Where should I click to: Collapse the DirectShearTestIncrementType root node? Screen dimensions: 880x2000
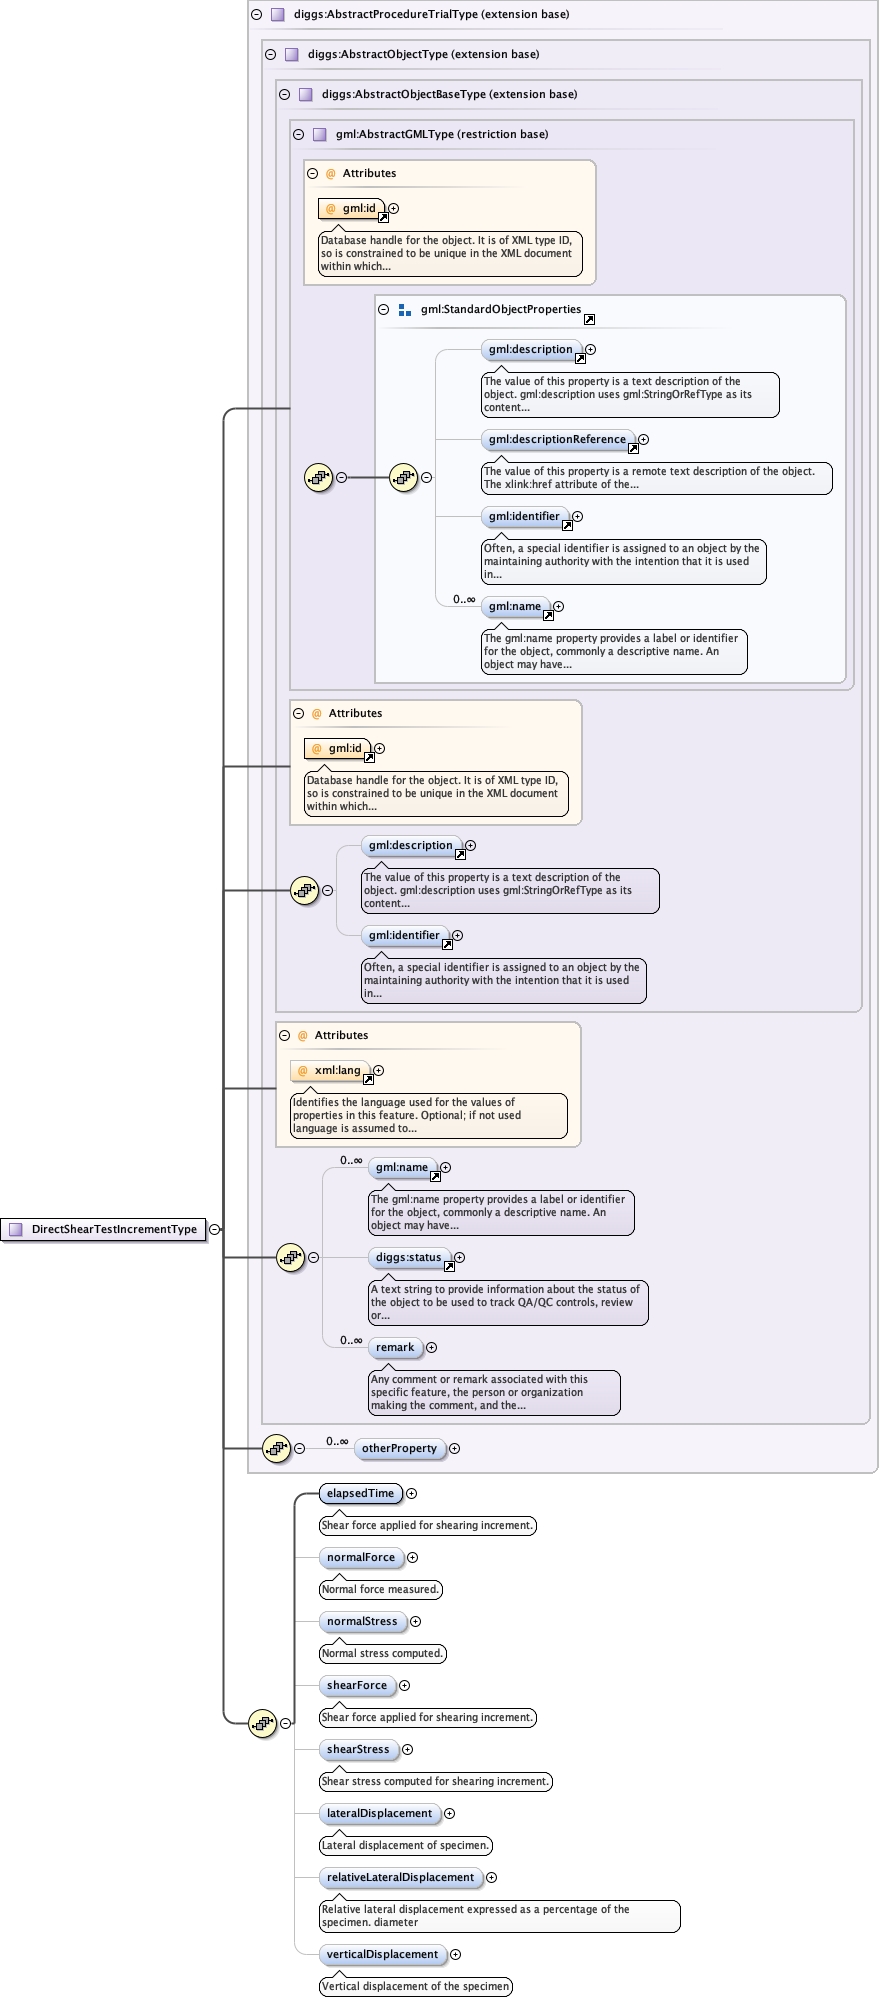click(214, 1229)
